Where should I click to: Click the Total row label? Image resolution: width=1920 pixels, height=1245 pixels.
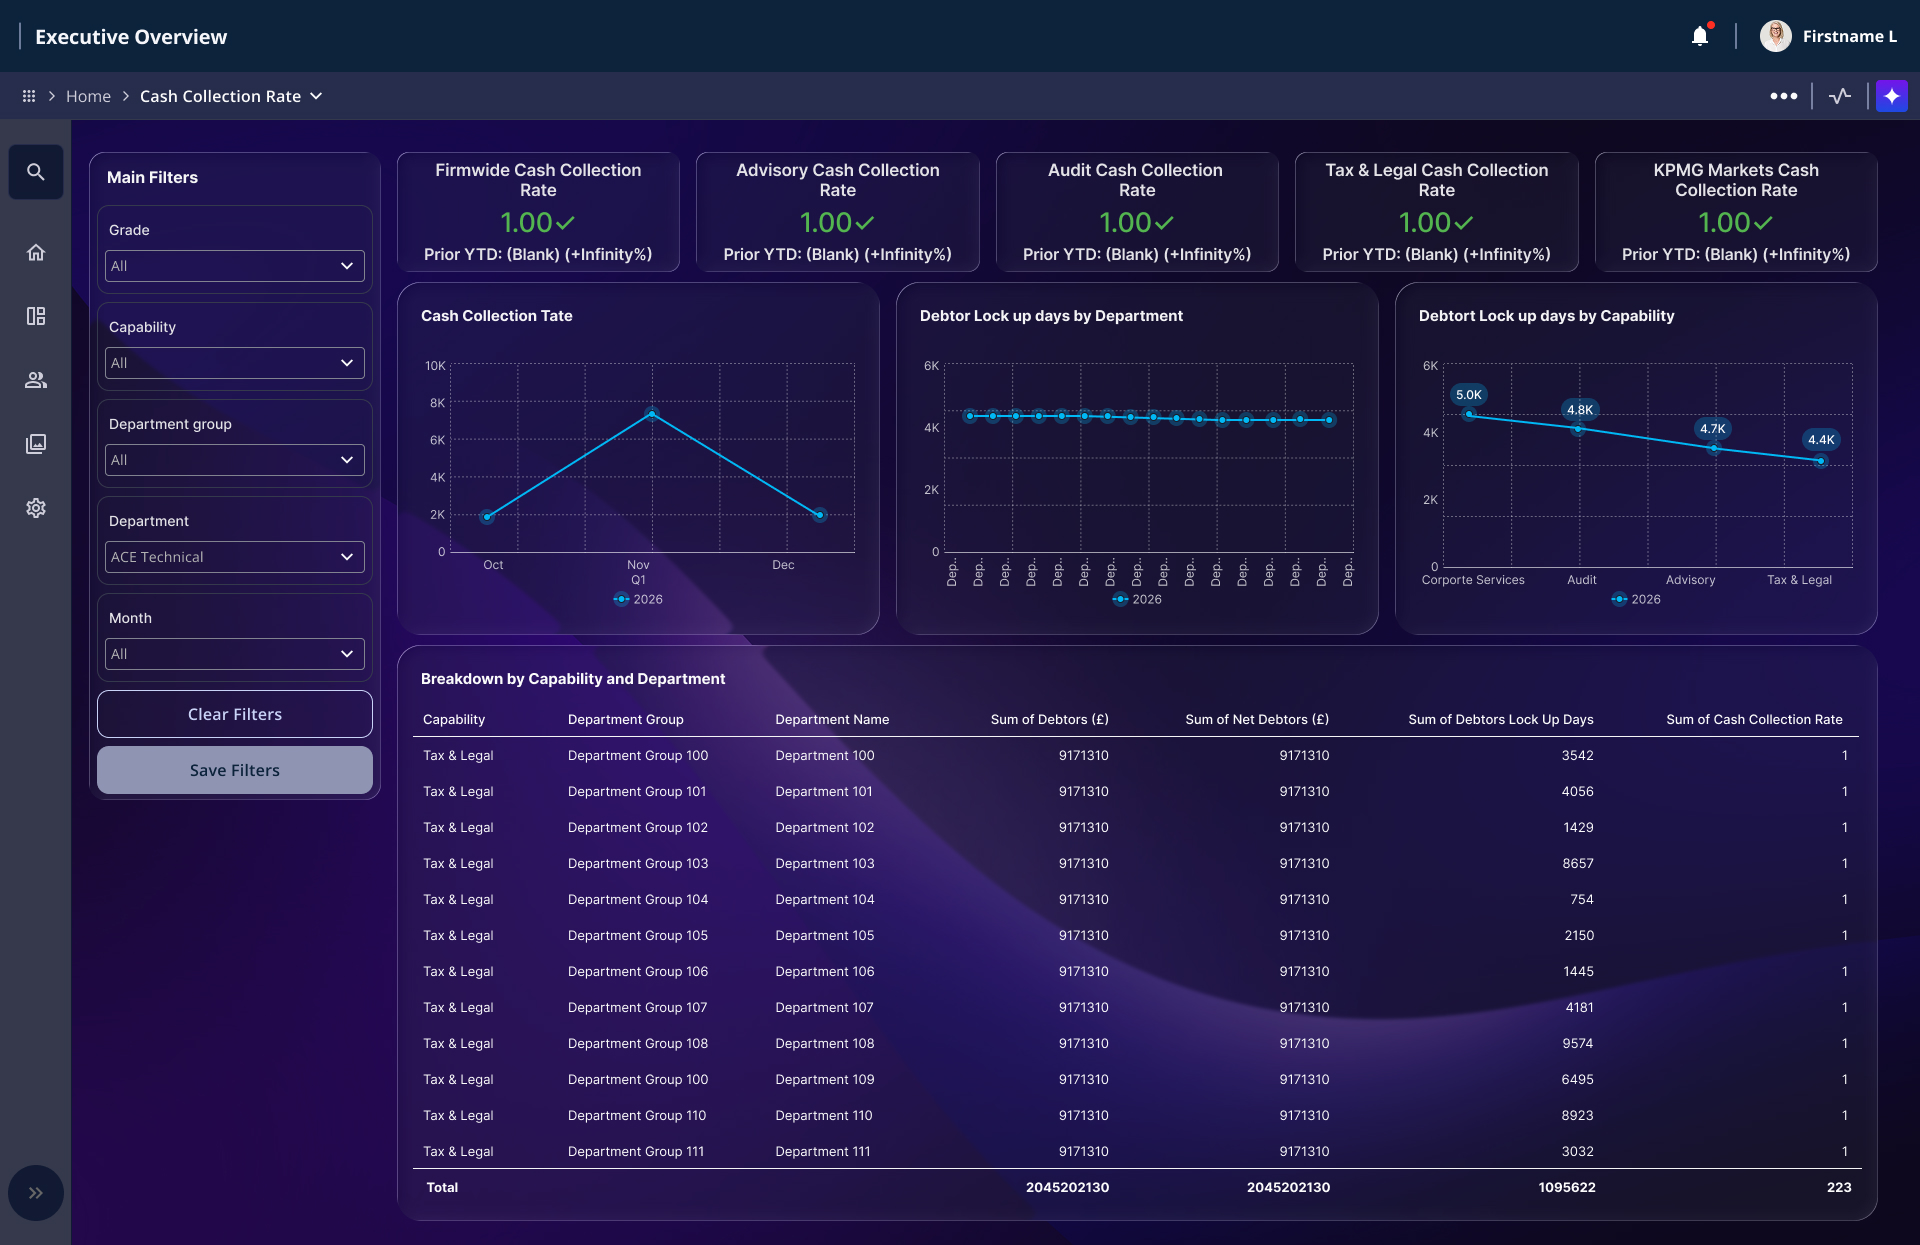click(x=442, y=1187)
